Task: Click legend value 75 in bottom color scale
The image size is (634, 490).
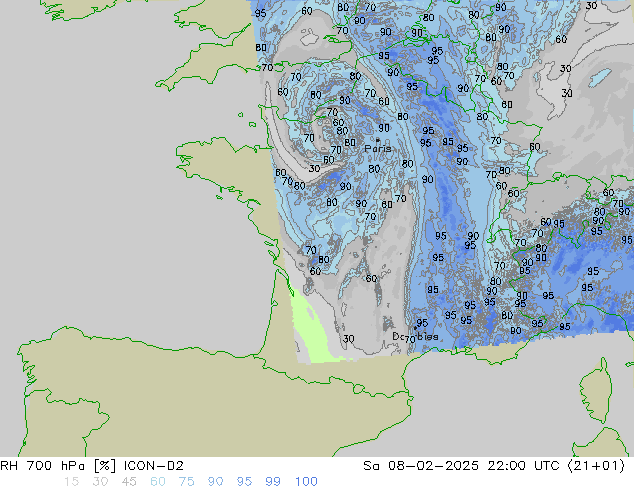Action: [186, 482]
